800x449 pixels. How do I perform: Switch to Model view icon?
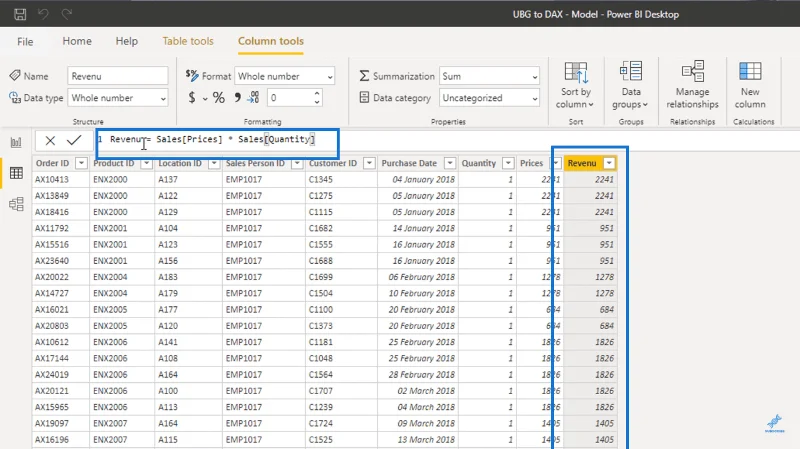[16, 204]
